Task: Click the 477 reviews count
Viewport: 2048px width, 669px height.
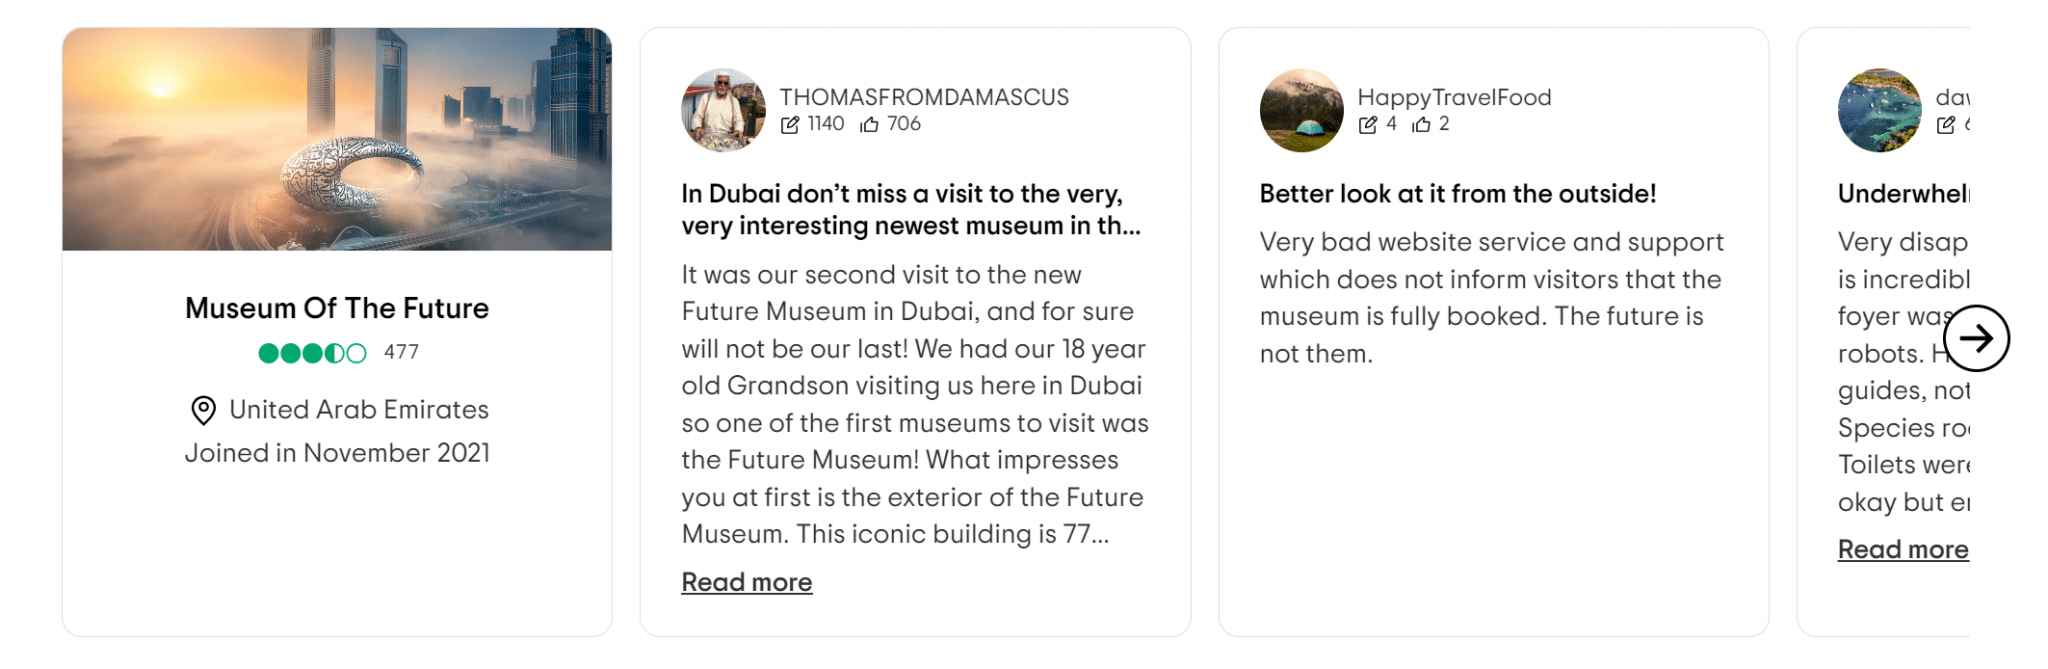Action: (401, 353)
